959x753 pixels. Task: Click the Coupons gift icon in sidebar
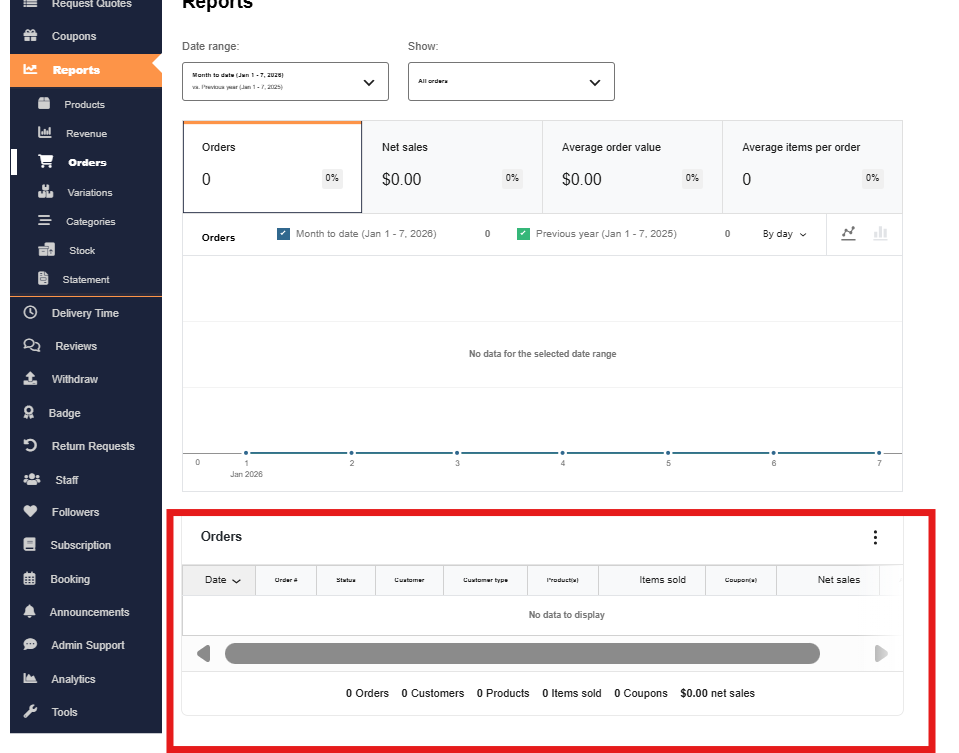pos(30,37)
